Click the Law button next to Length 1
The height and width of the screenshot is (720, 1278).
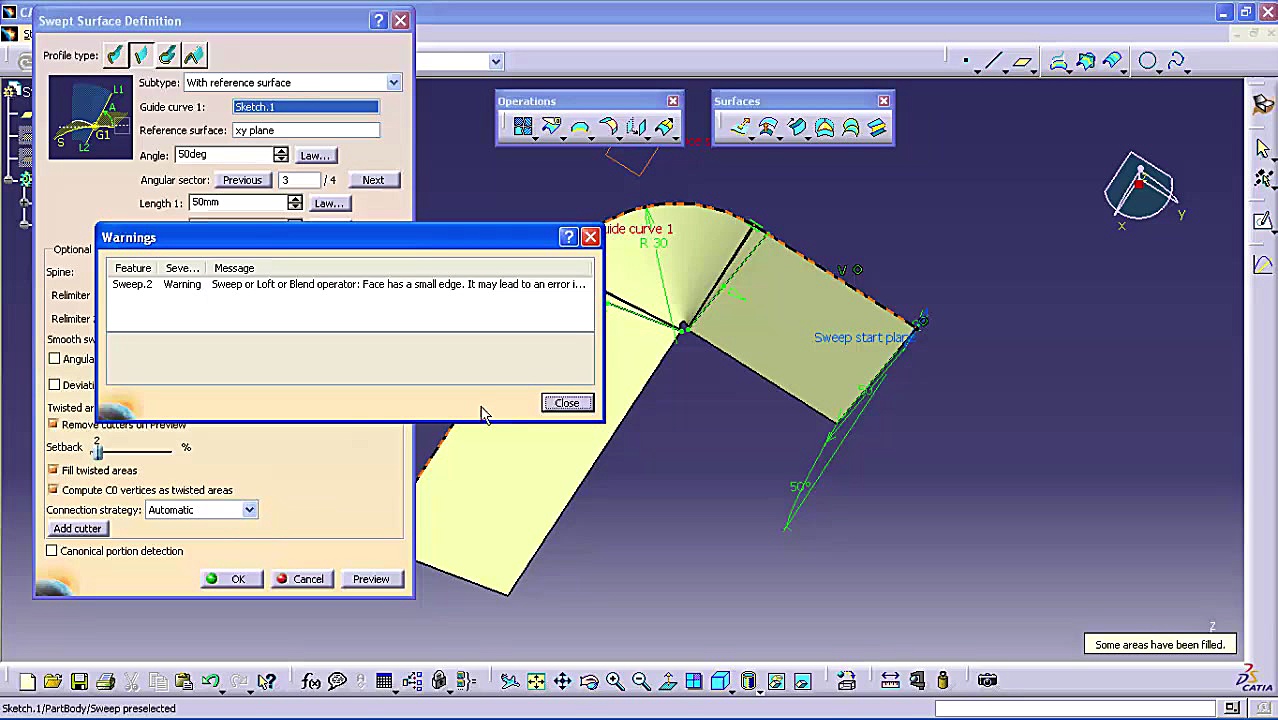329,203
